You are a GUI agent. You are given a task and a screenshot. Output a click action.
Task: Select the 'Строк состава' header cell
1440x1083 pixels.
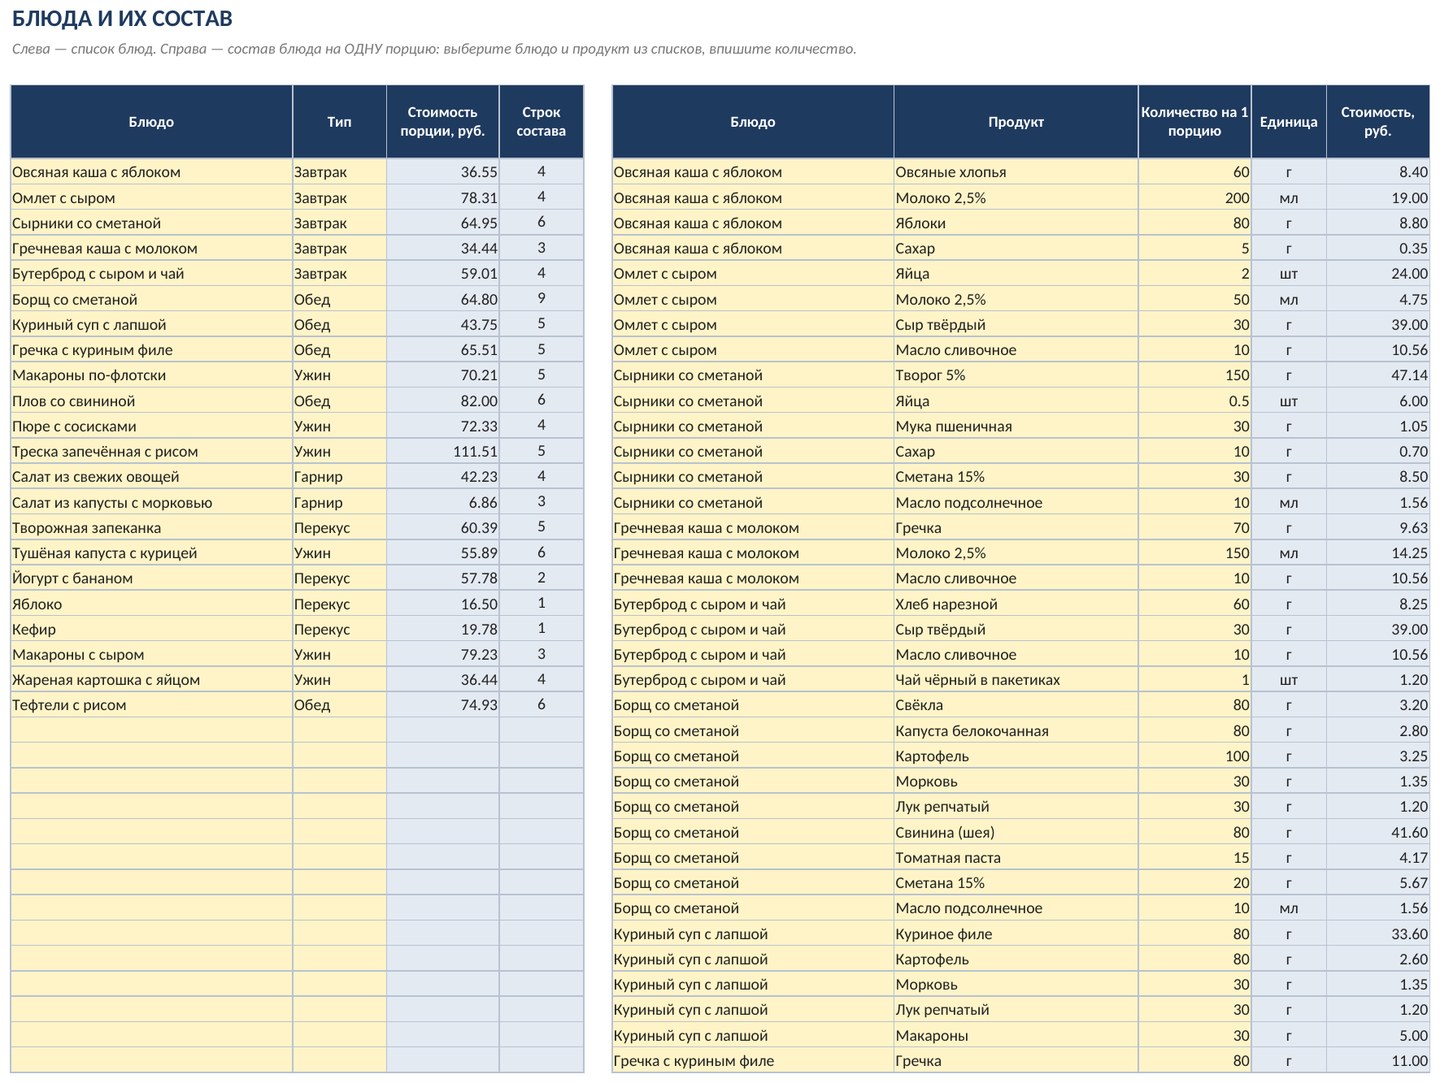tap(541, 122)
